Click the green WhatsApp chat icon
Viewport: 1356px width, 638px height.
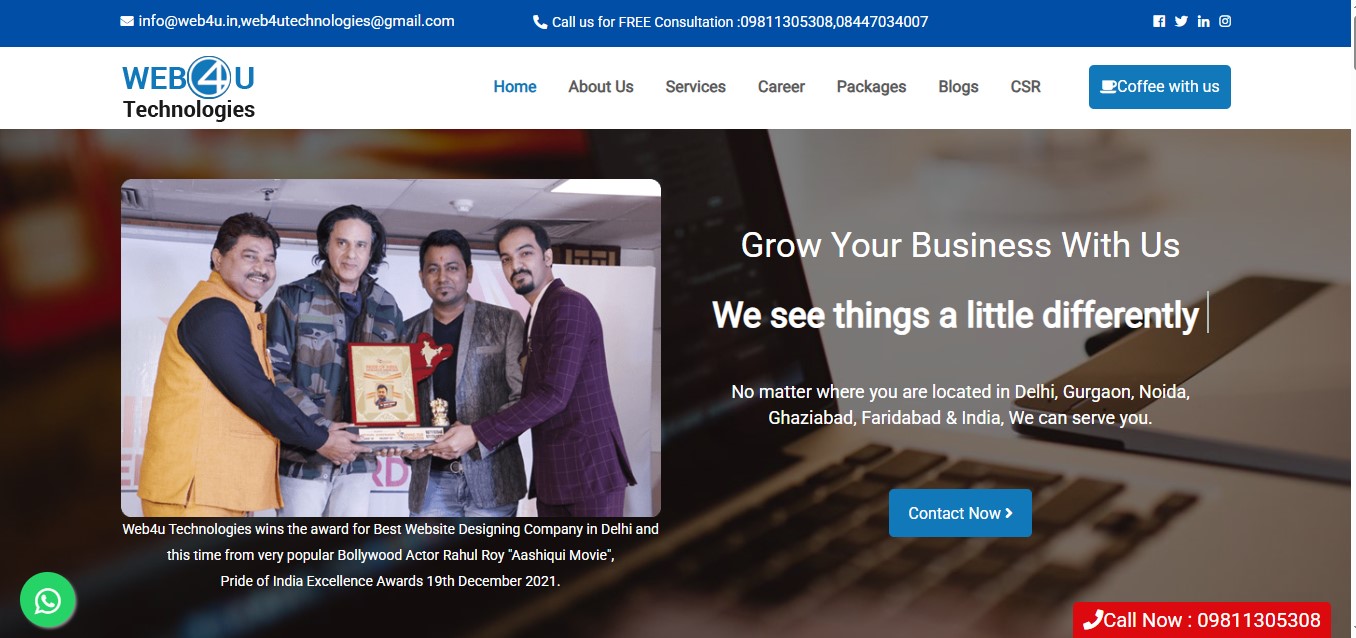[x=48, y=600]
